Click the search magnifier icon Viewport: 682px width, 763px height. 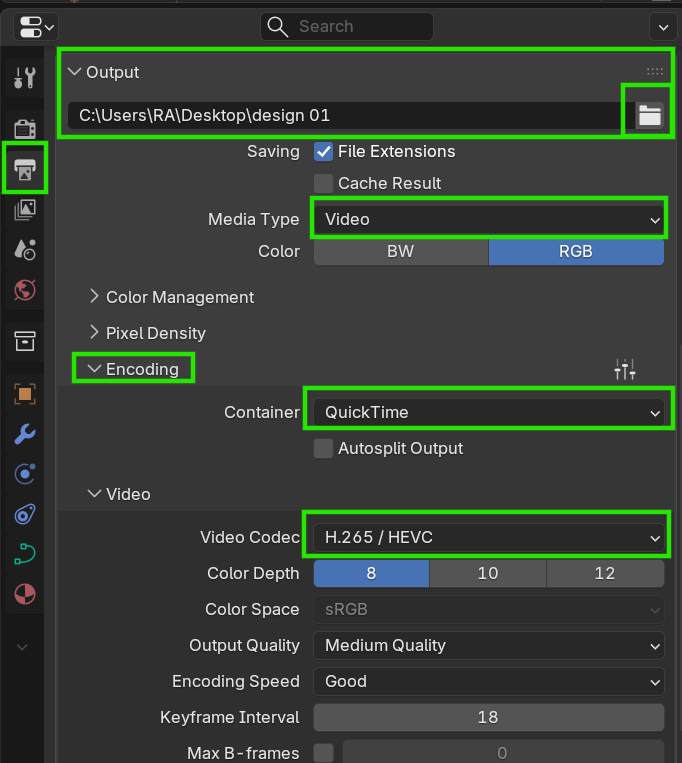click(278, 27)
